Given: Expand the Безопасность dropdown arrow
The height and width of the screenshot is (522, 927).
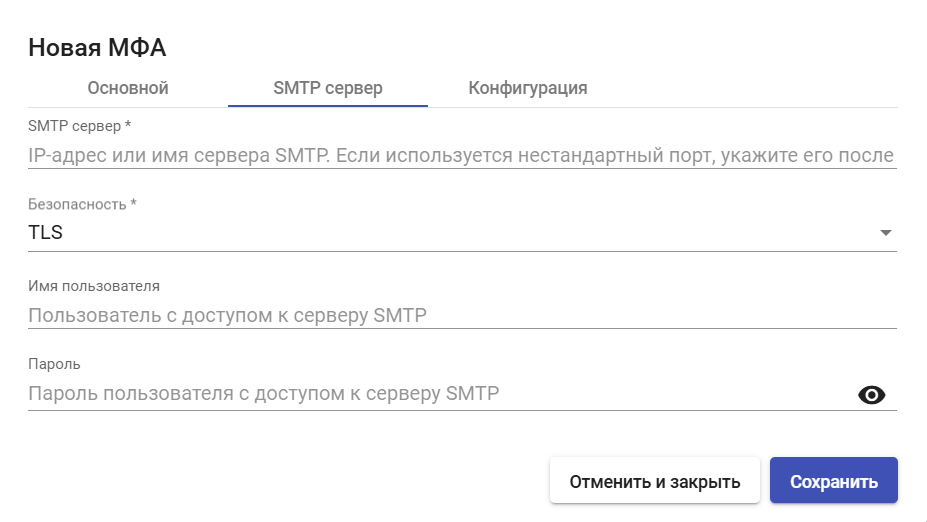Looking at the screenshot, I should tap(886, 233).
